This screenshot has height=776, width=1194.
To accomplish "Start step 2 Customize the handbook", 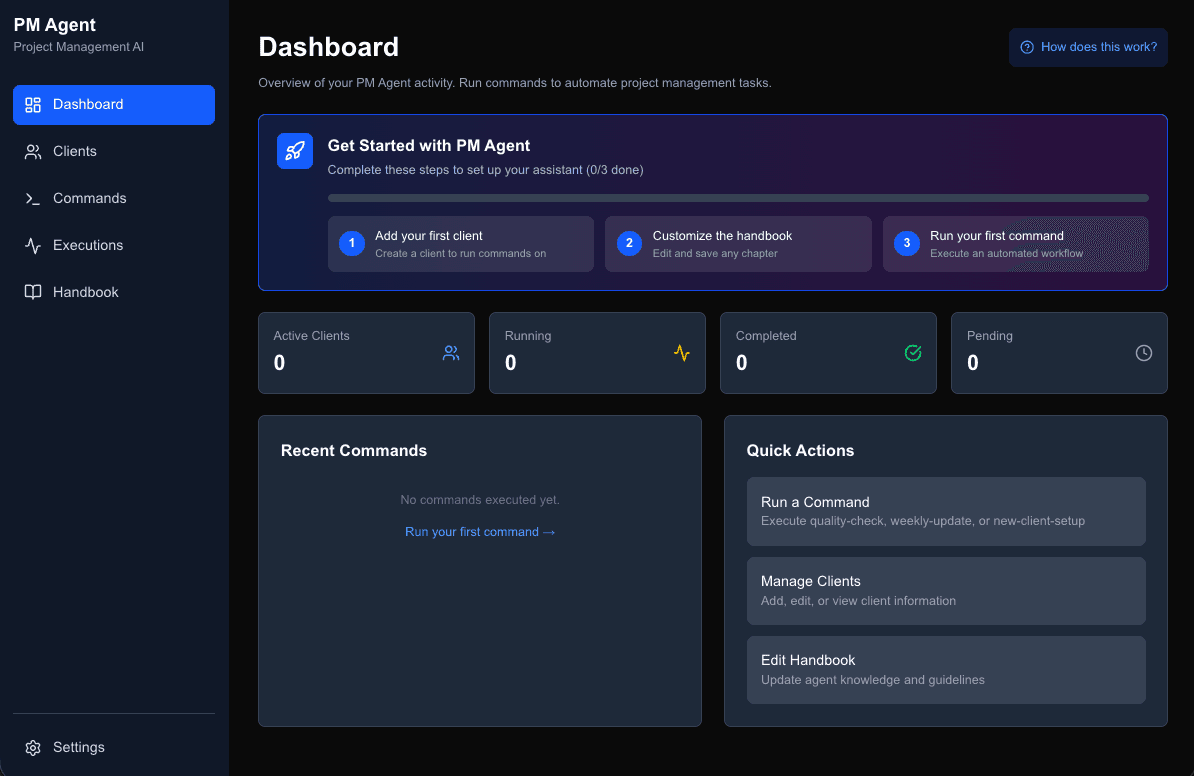I will point(737,244).
